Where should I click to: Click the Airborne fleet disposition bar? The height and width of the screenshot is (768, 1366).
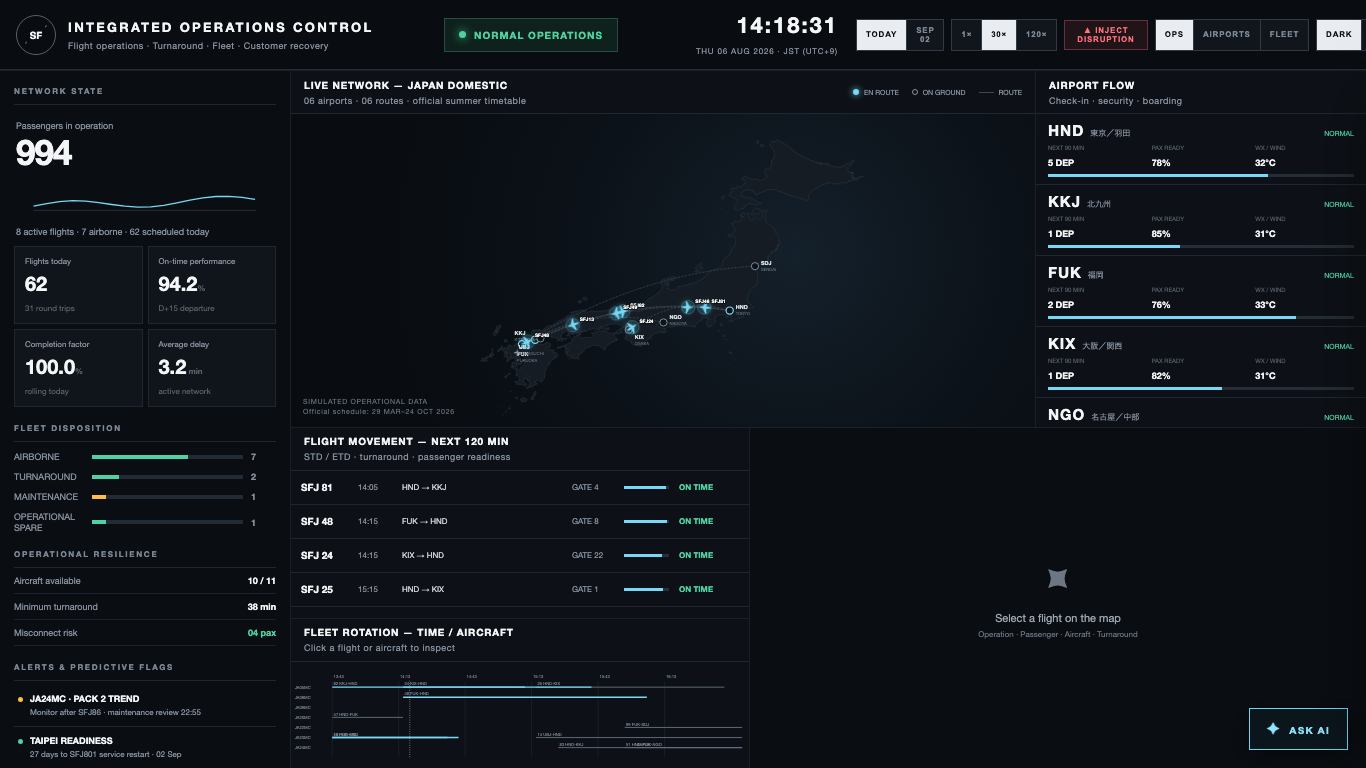[x=167, y=457]
